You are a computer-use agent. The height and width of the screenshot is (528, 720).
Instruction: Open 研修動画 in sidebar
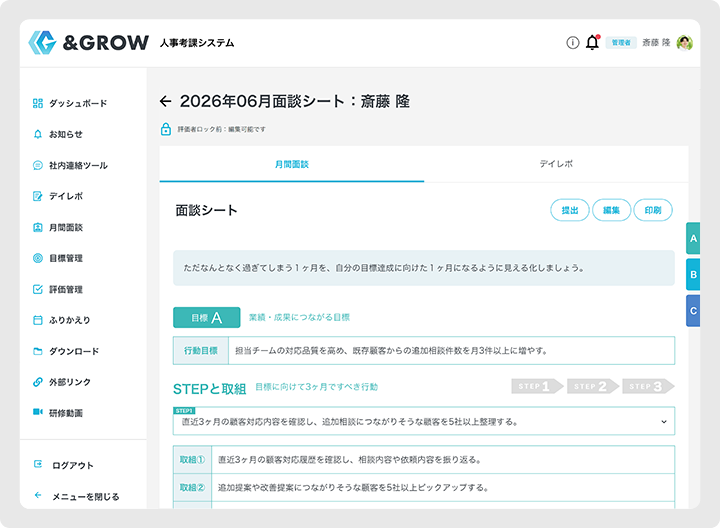pos(58,413)
